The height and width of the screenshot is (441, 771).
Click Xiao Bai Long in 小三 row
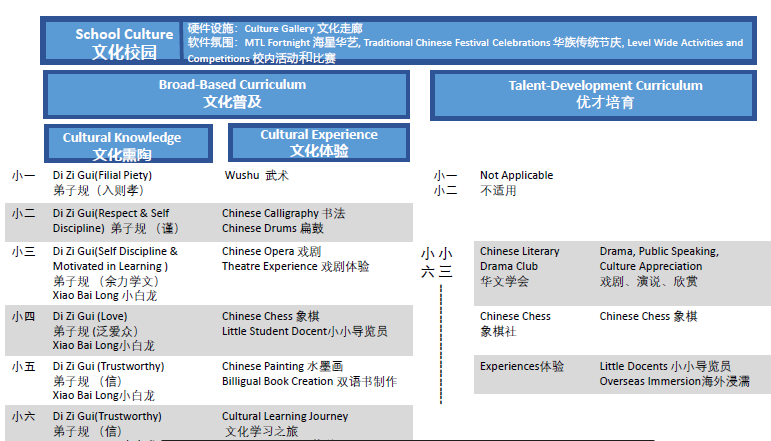(x=105, y=295)
